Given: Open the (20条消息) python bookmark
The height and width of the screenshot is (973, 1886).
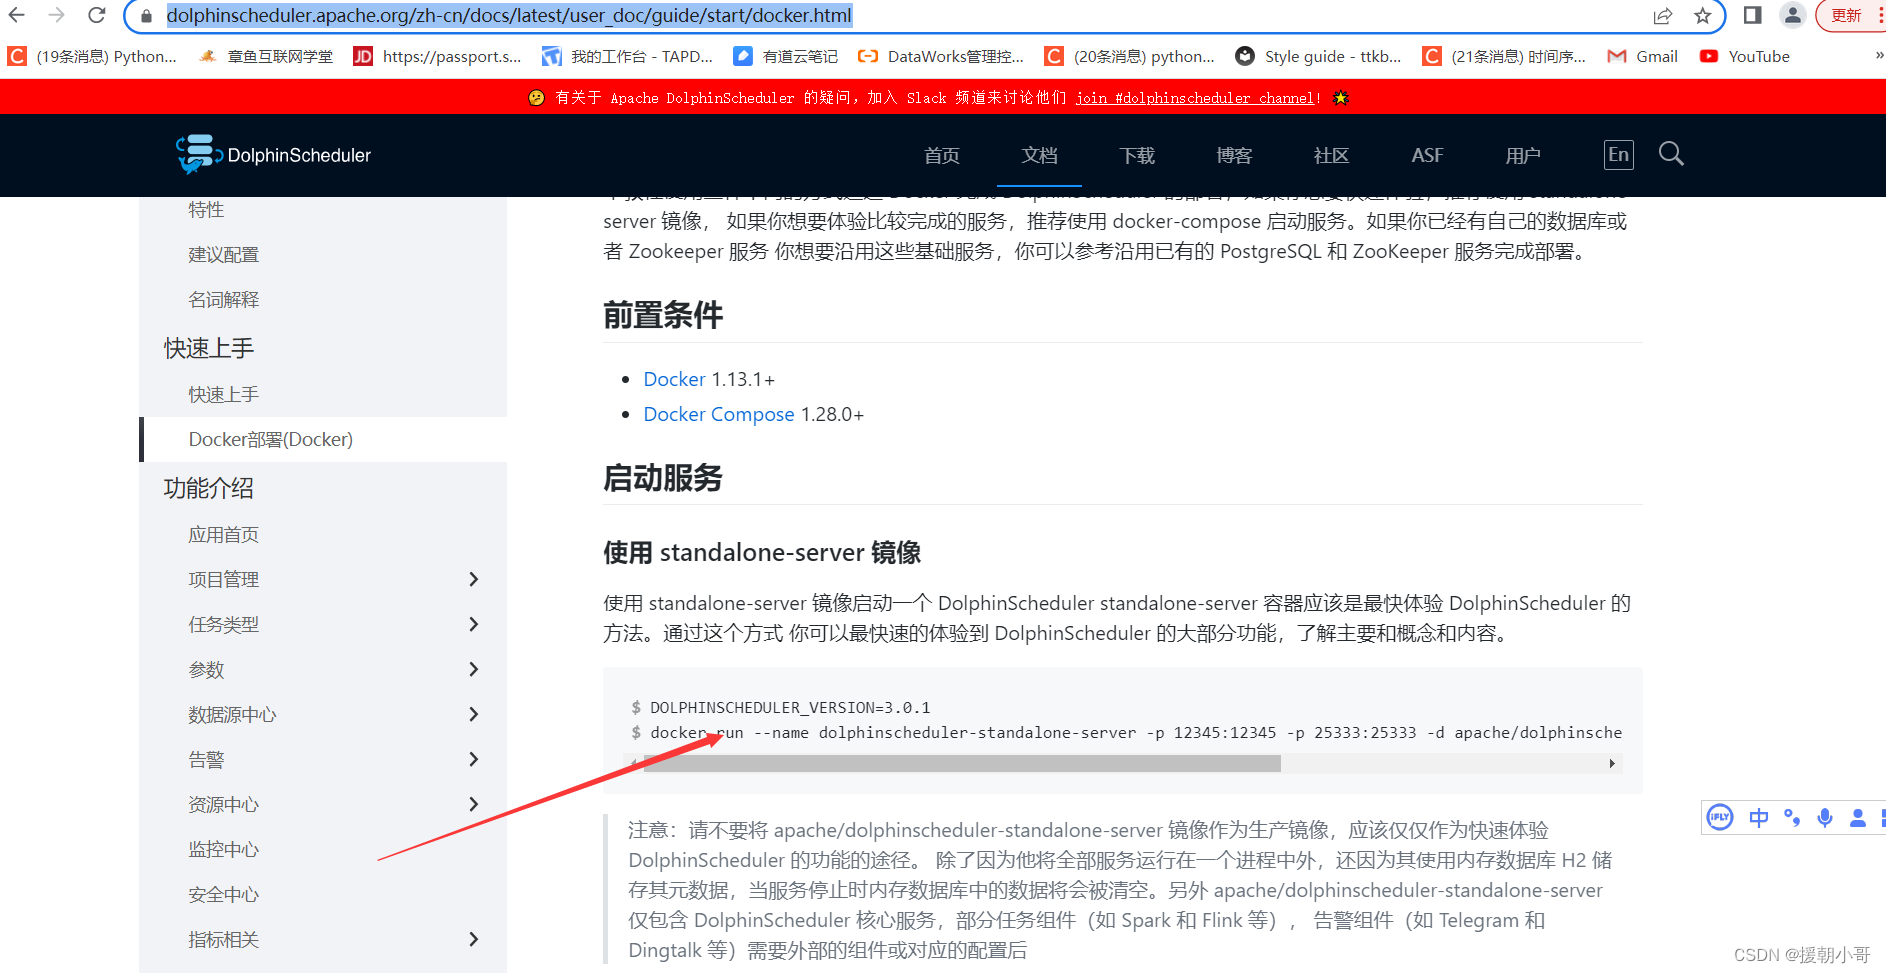Looking at the screenshot, I should 1129,56.
